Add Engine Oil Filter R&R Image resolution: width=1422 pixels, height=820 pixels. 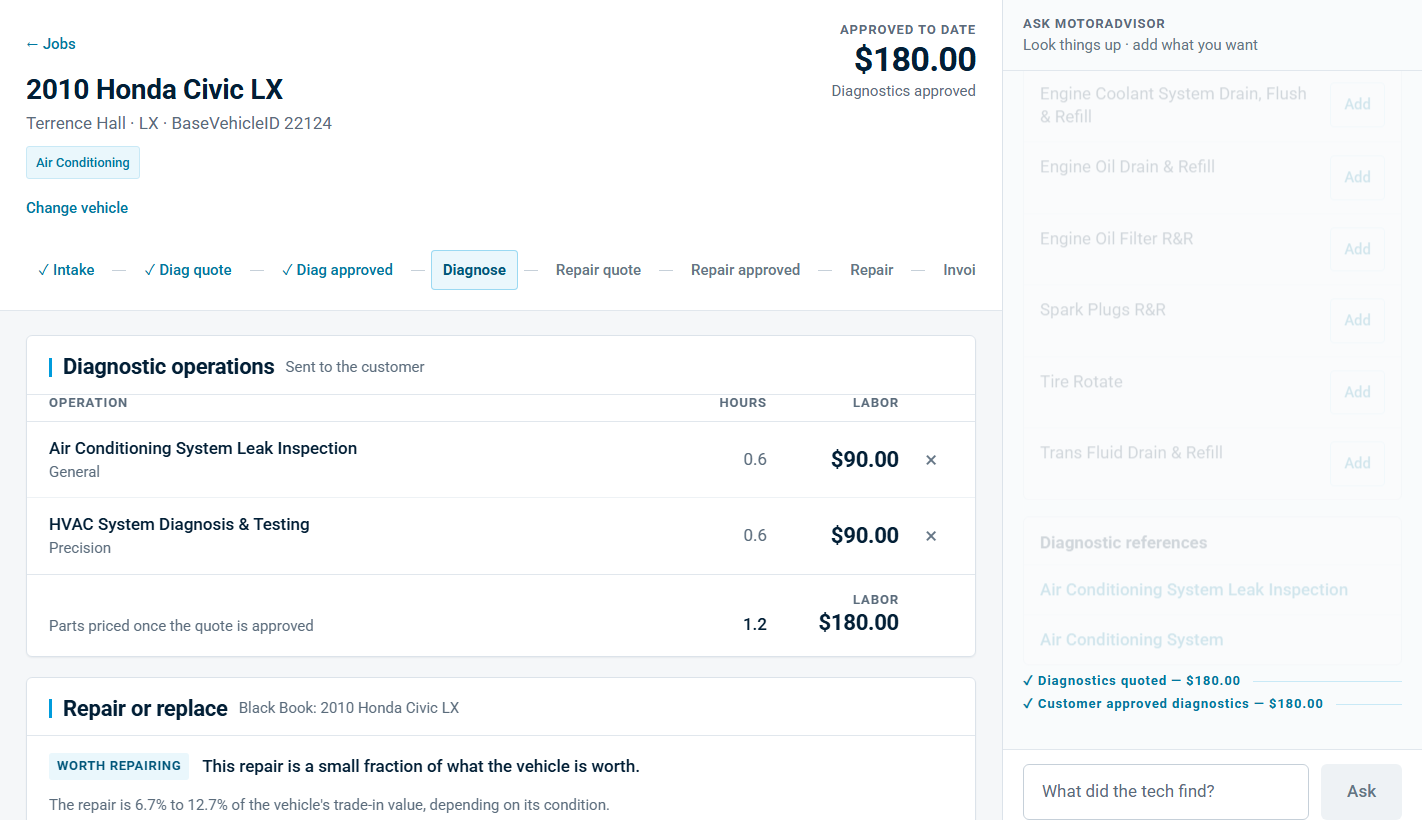[x=1357, y=249]
